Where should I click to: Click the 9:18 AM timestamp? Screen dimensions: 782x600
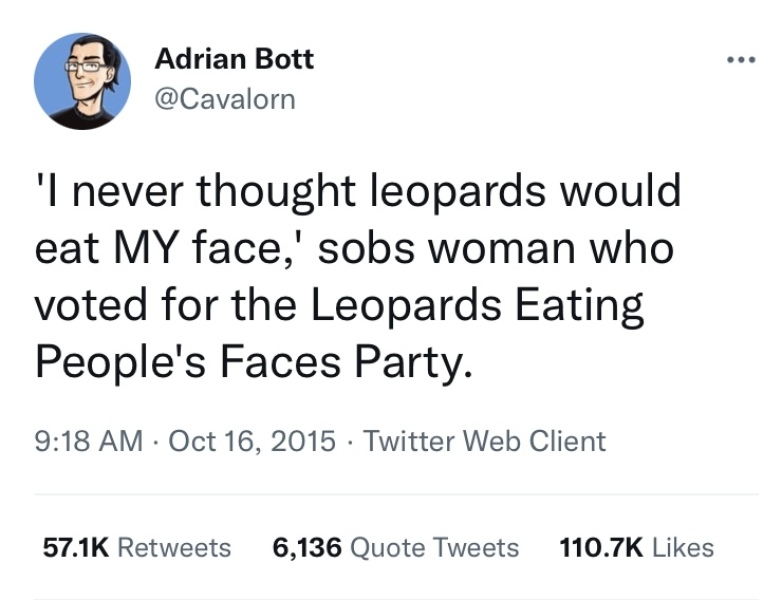[x=89, y=441]
